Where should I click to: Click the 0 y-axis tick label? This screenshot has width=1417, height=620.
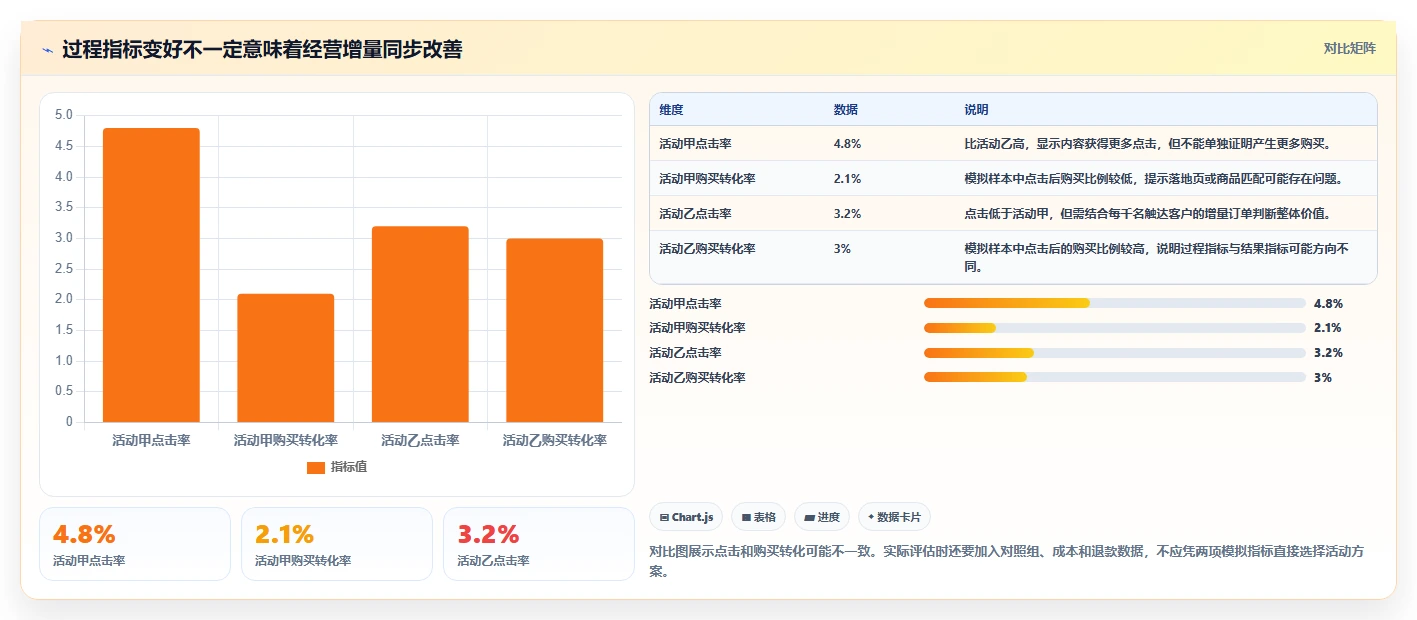(69, 422)
